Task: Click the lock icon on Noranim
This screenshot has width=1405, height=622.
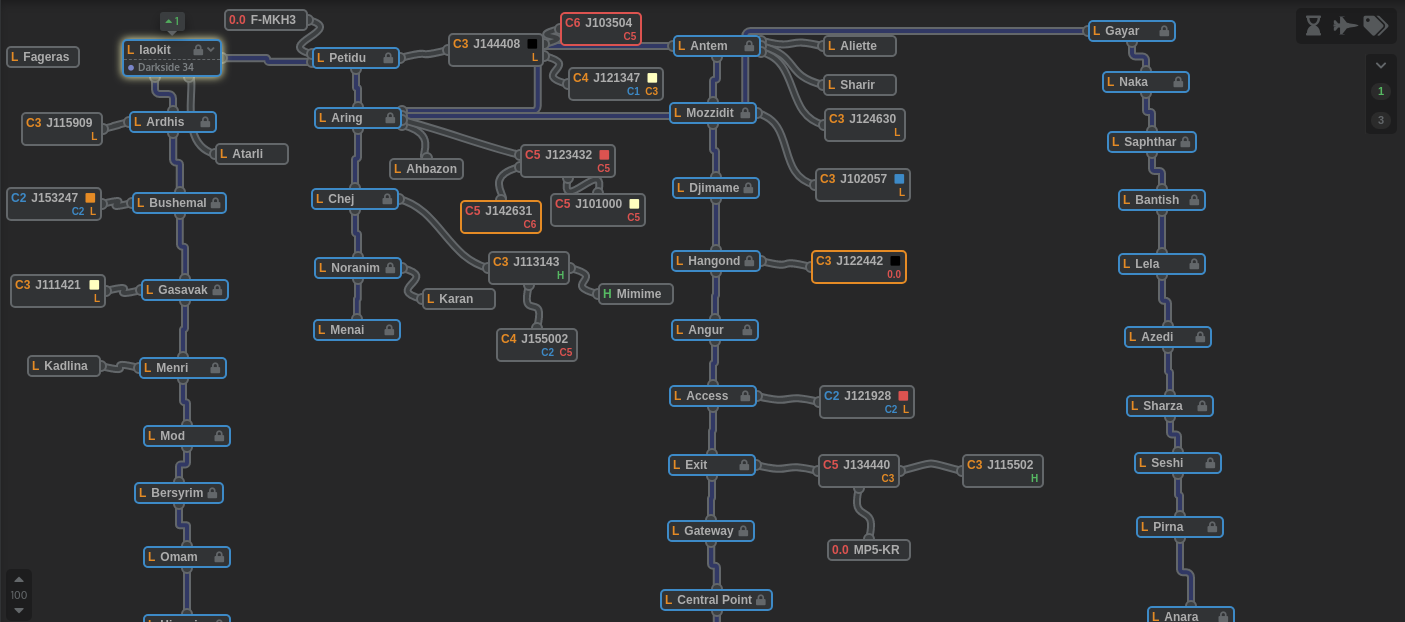Action: click(389, 268)
